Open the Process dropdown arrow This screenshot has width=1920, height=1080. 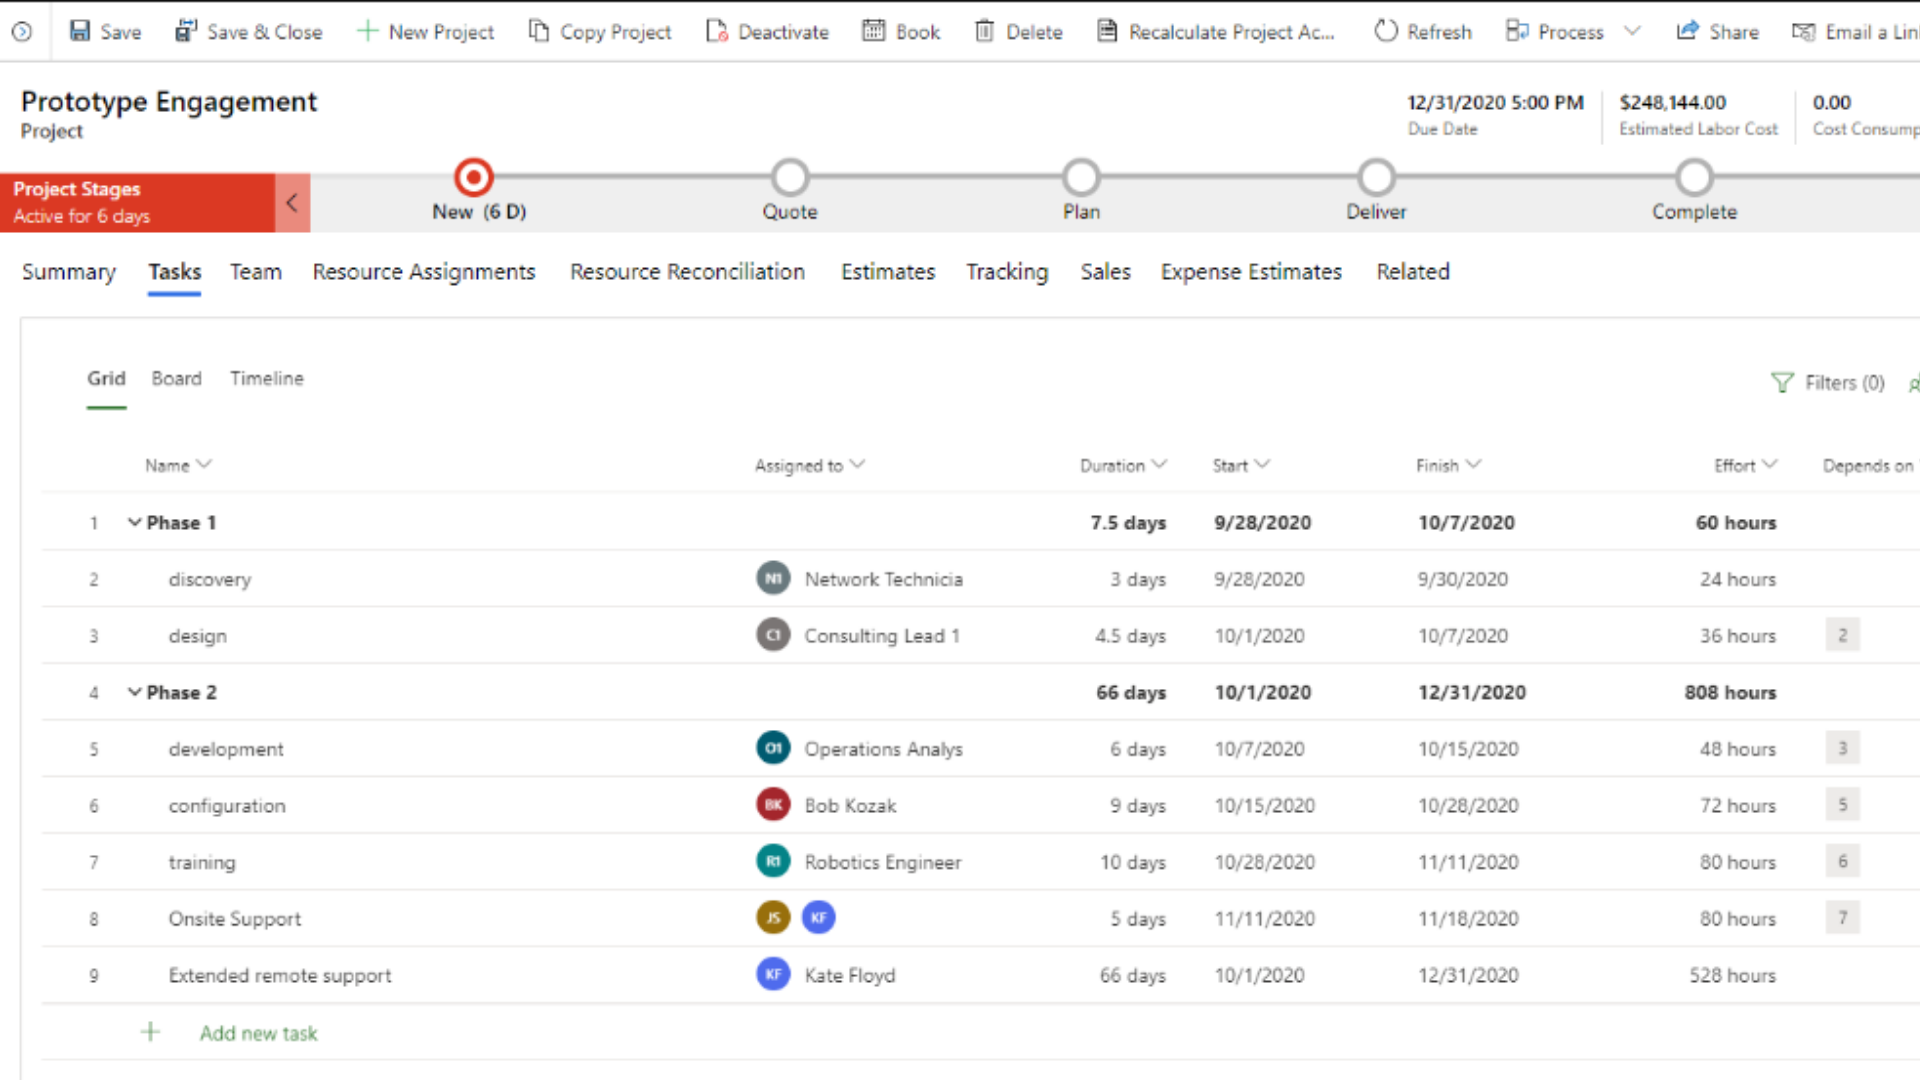tap(1632, 31)
